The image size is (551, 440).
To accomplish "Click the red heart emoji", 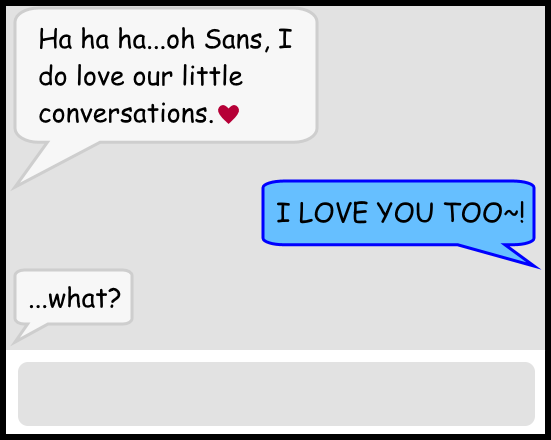I will coord(228,114).
